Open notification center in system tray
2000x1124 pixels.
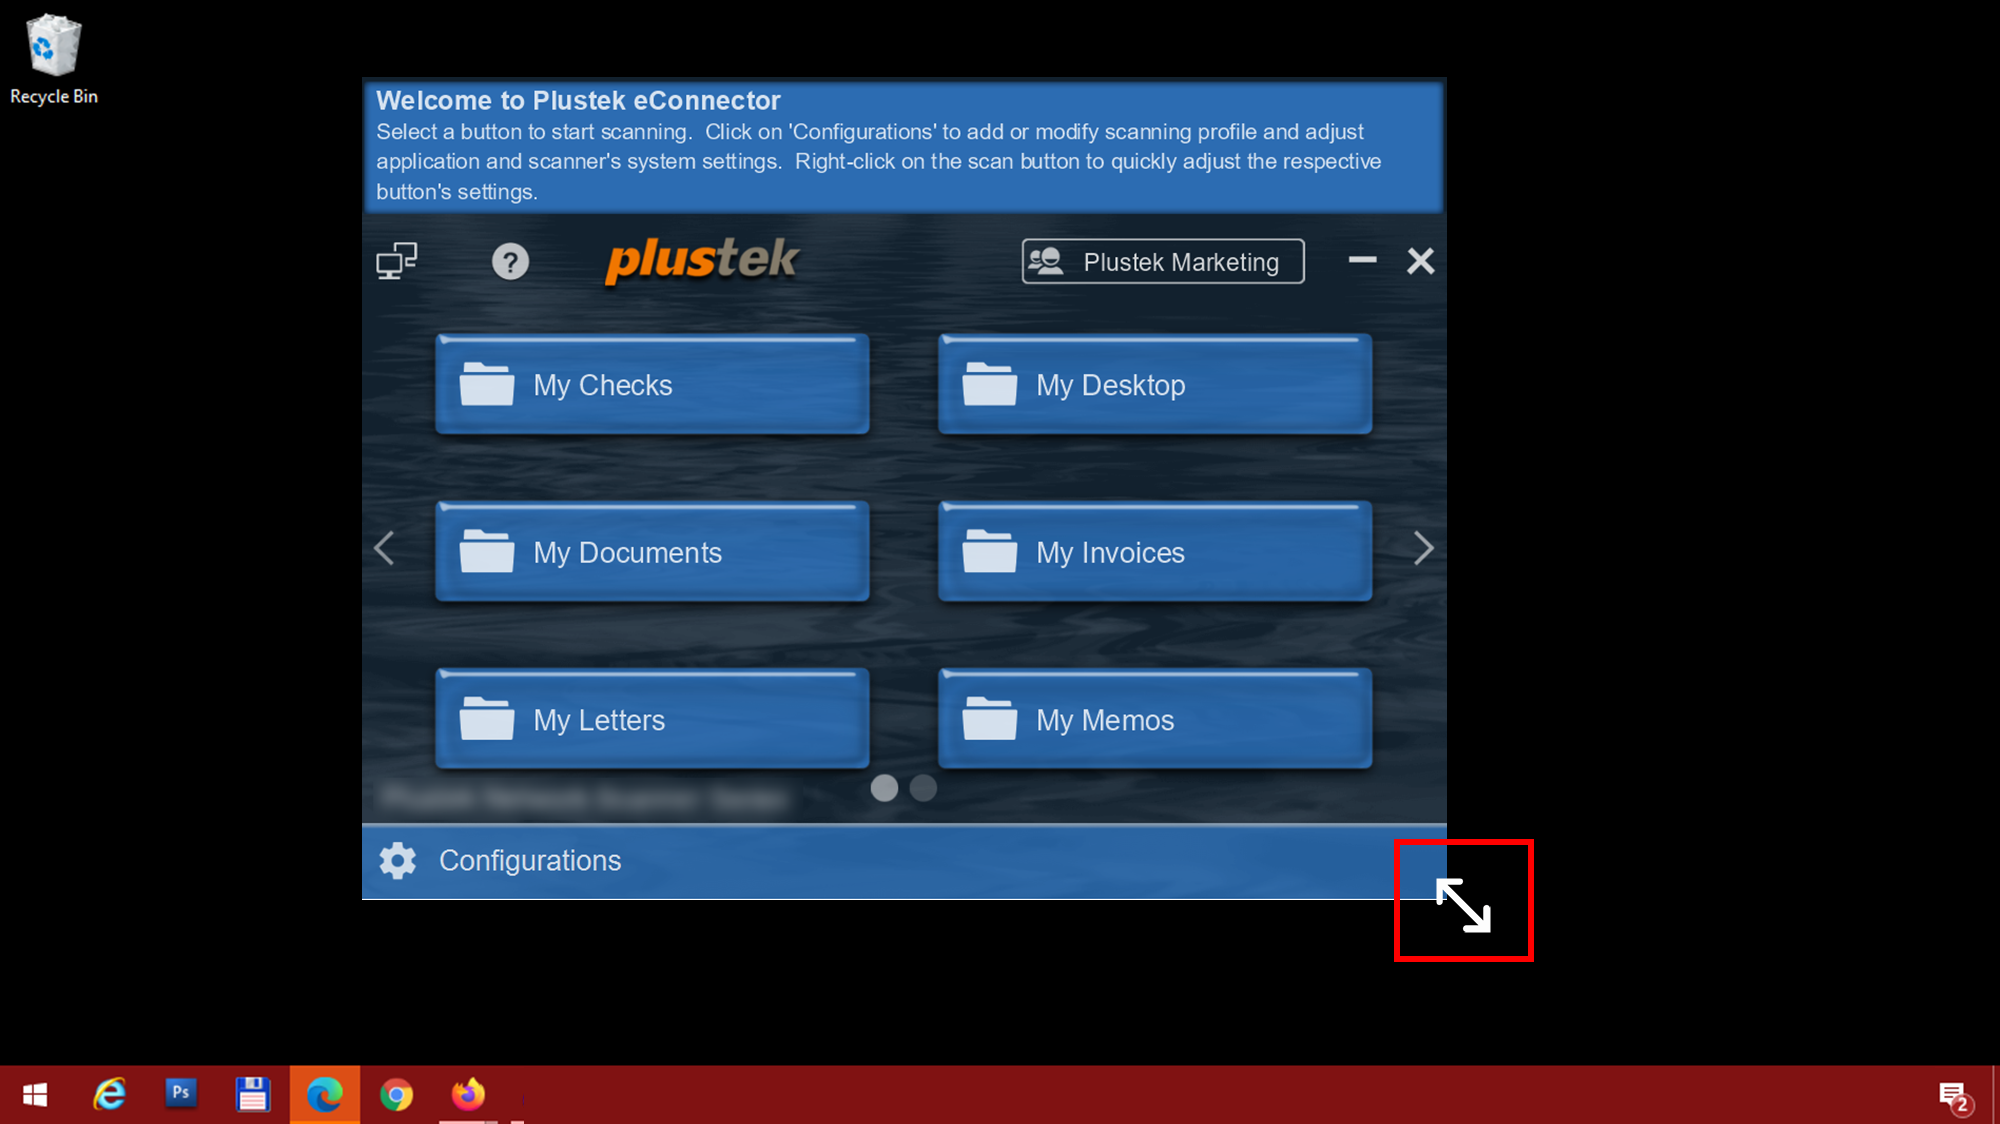pos(1953,1096)
